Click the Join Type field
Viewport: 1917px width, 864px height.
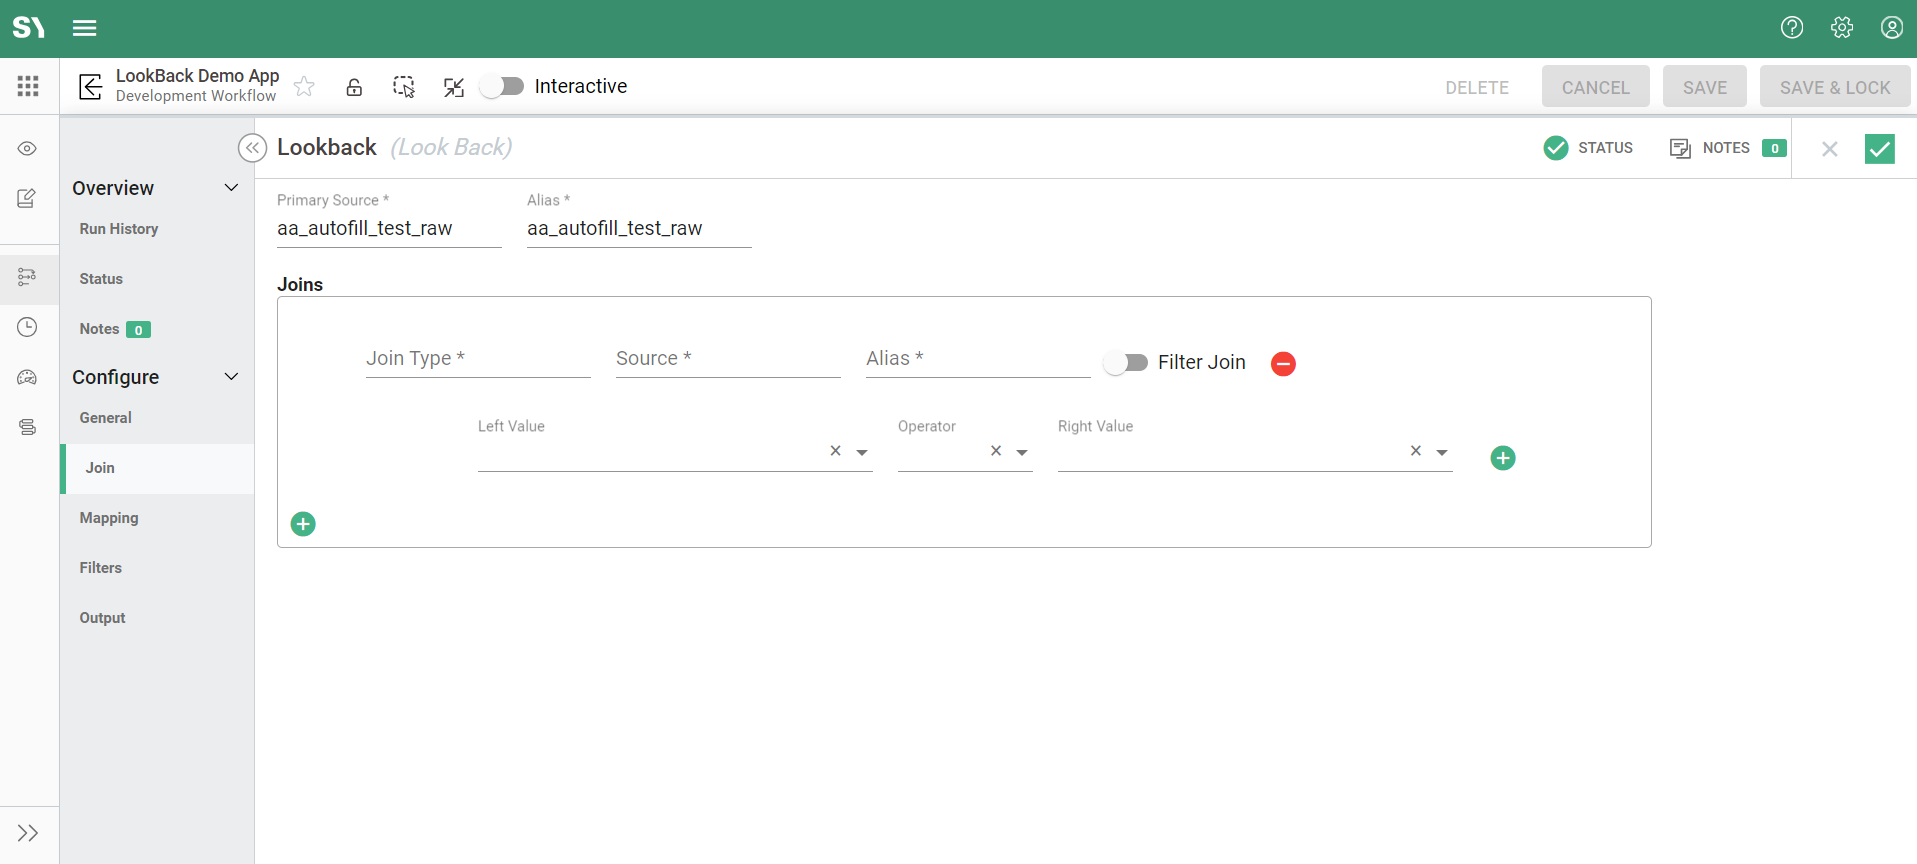[477, 359]
